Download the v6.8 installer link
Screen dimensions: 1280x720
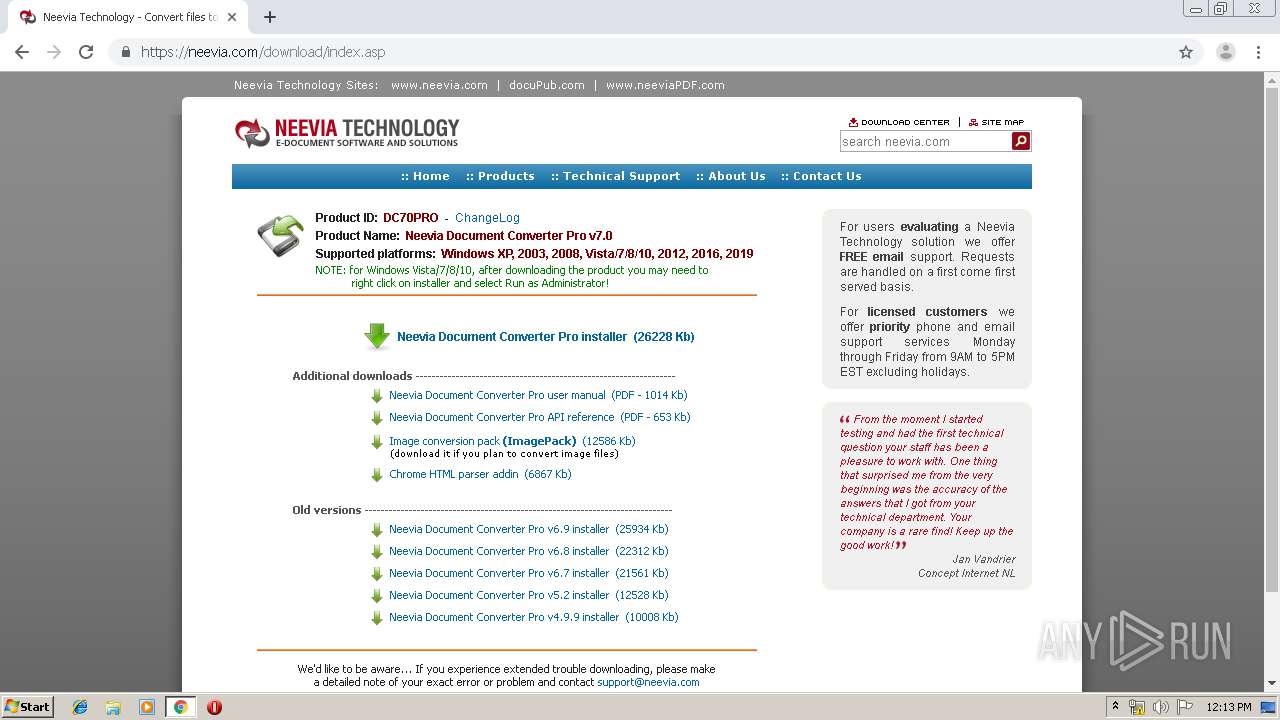(x=528, y=552)
